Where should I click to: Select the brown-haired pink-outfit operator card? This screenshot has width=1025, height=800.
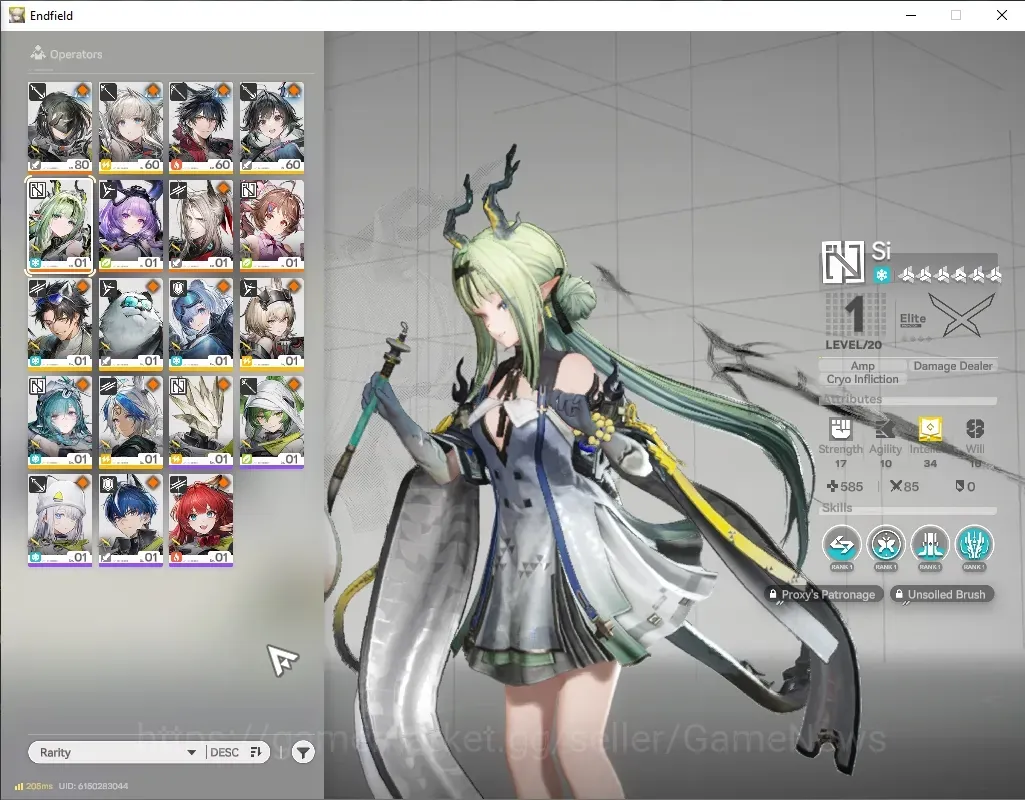(x=271, y=225)
